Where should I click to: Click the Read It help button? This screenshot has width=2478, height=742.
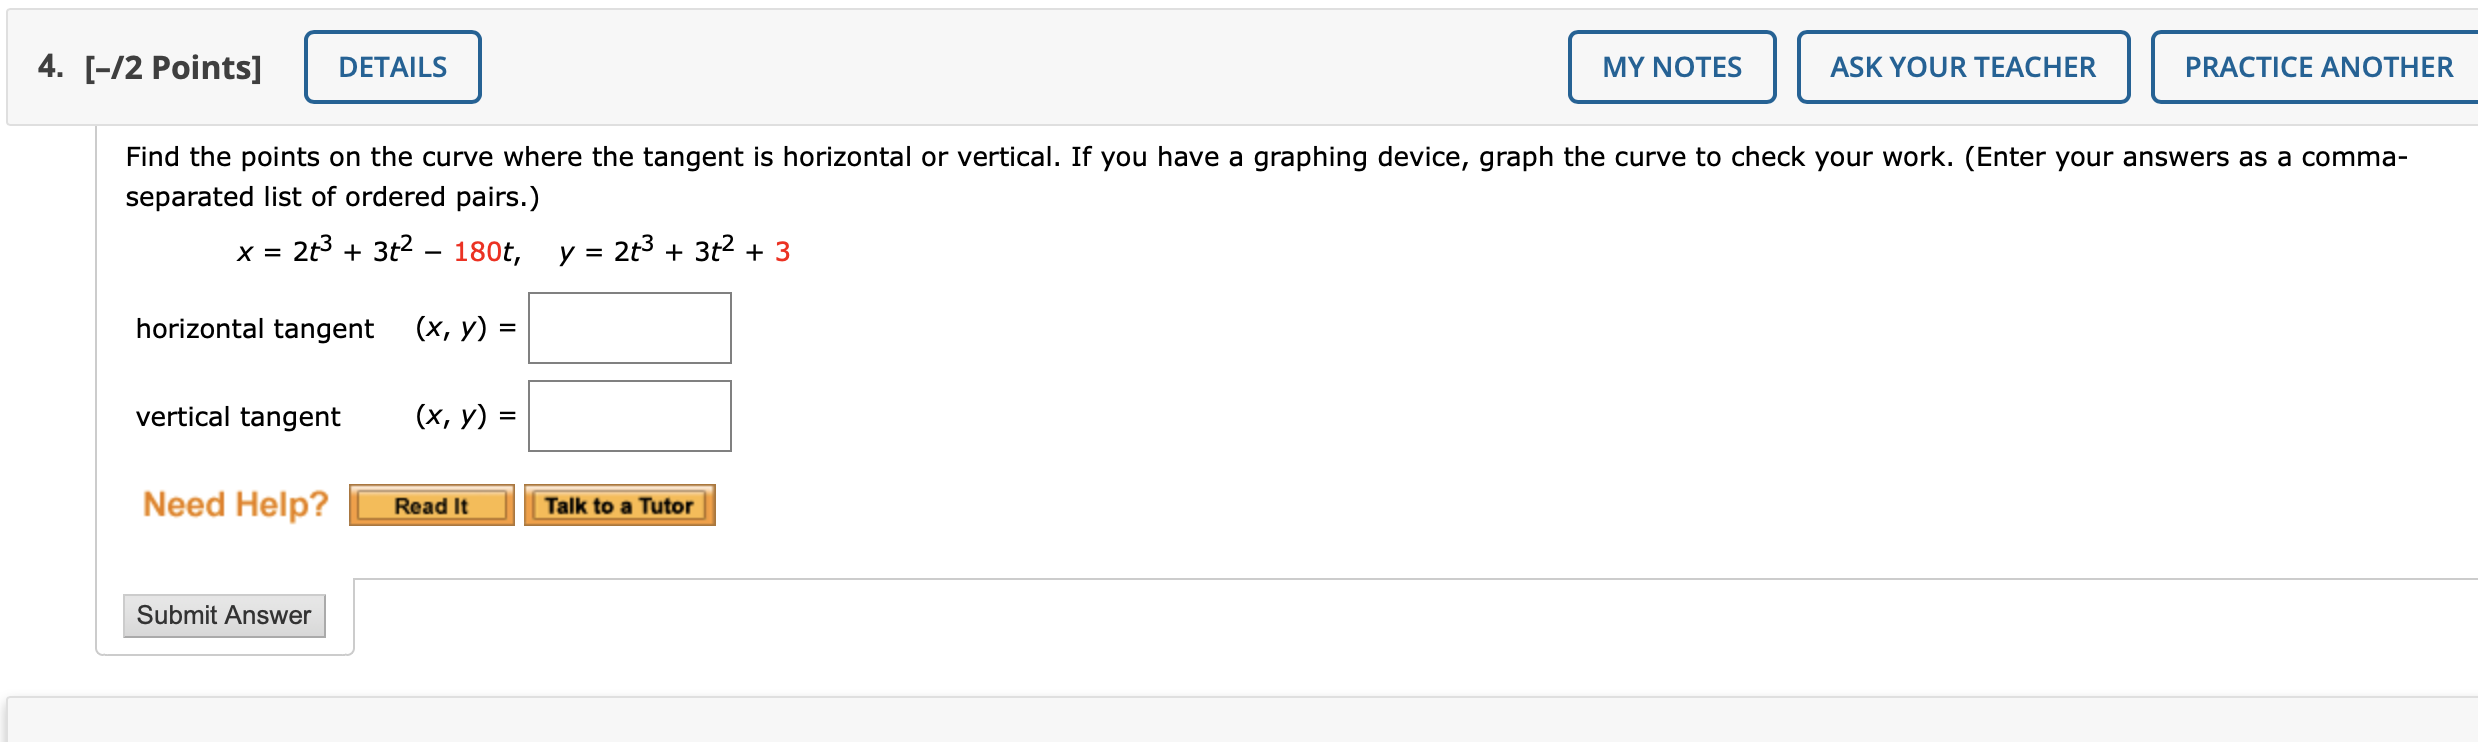point(432,505)
